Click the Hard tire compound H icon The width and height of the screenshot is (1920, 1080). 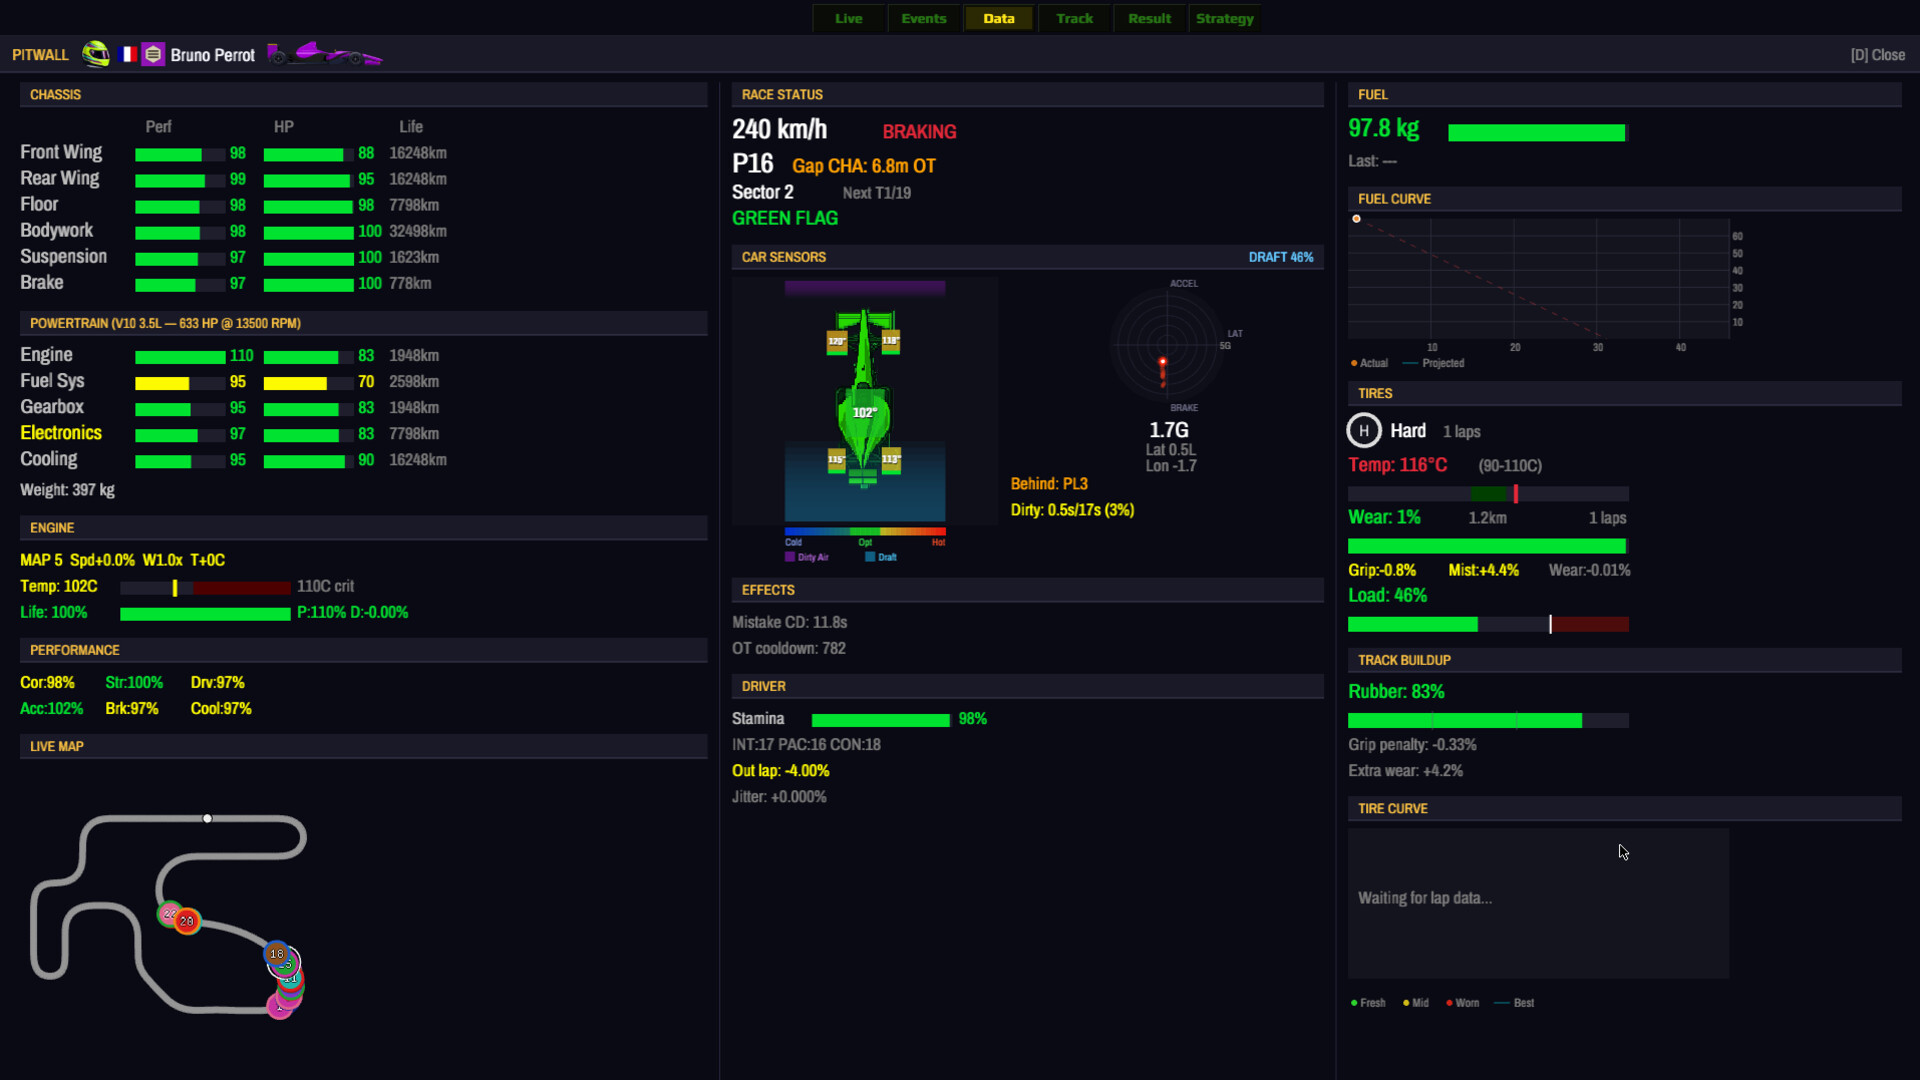click(x=1364, y=431)
